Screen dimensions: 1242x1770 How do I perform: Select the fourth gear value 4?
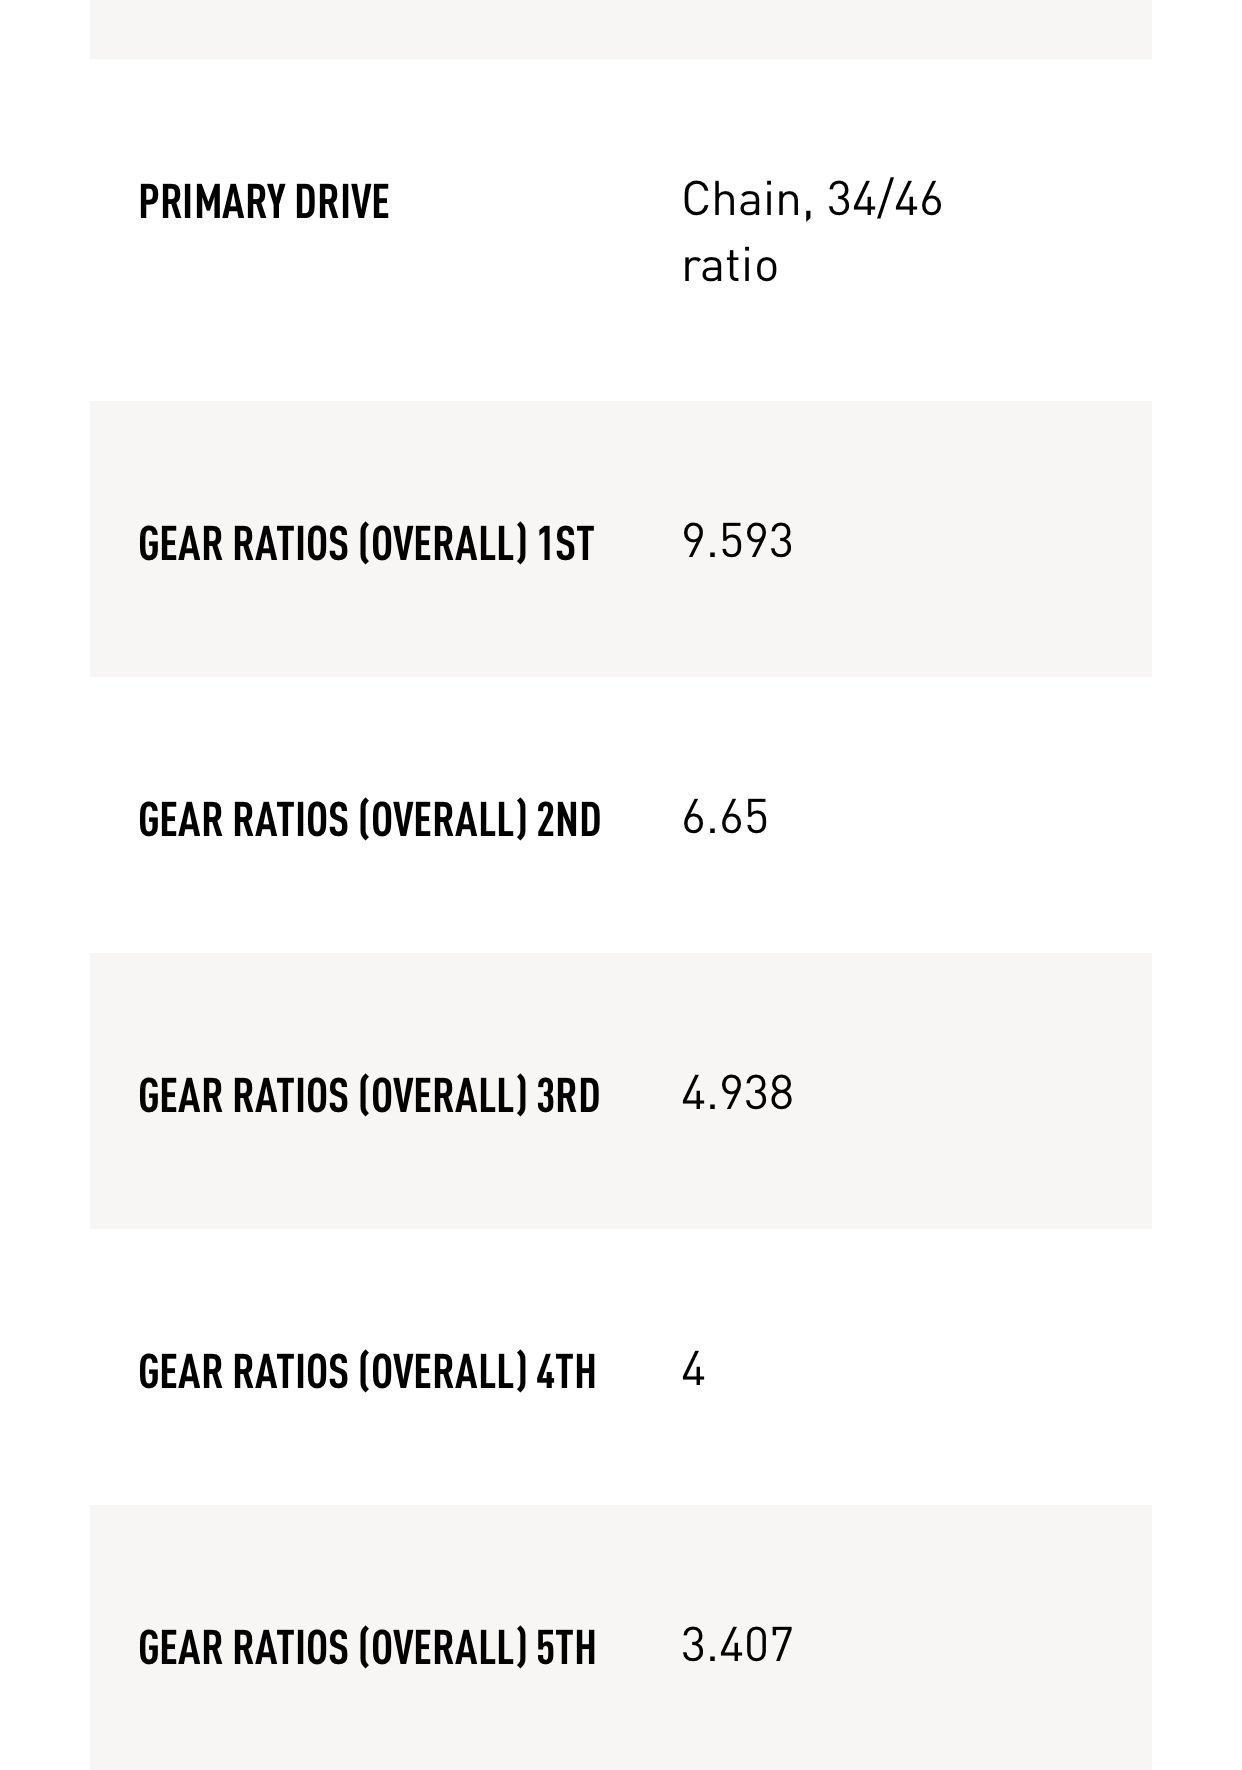[693, 1369]
